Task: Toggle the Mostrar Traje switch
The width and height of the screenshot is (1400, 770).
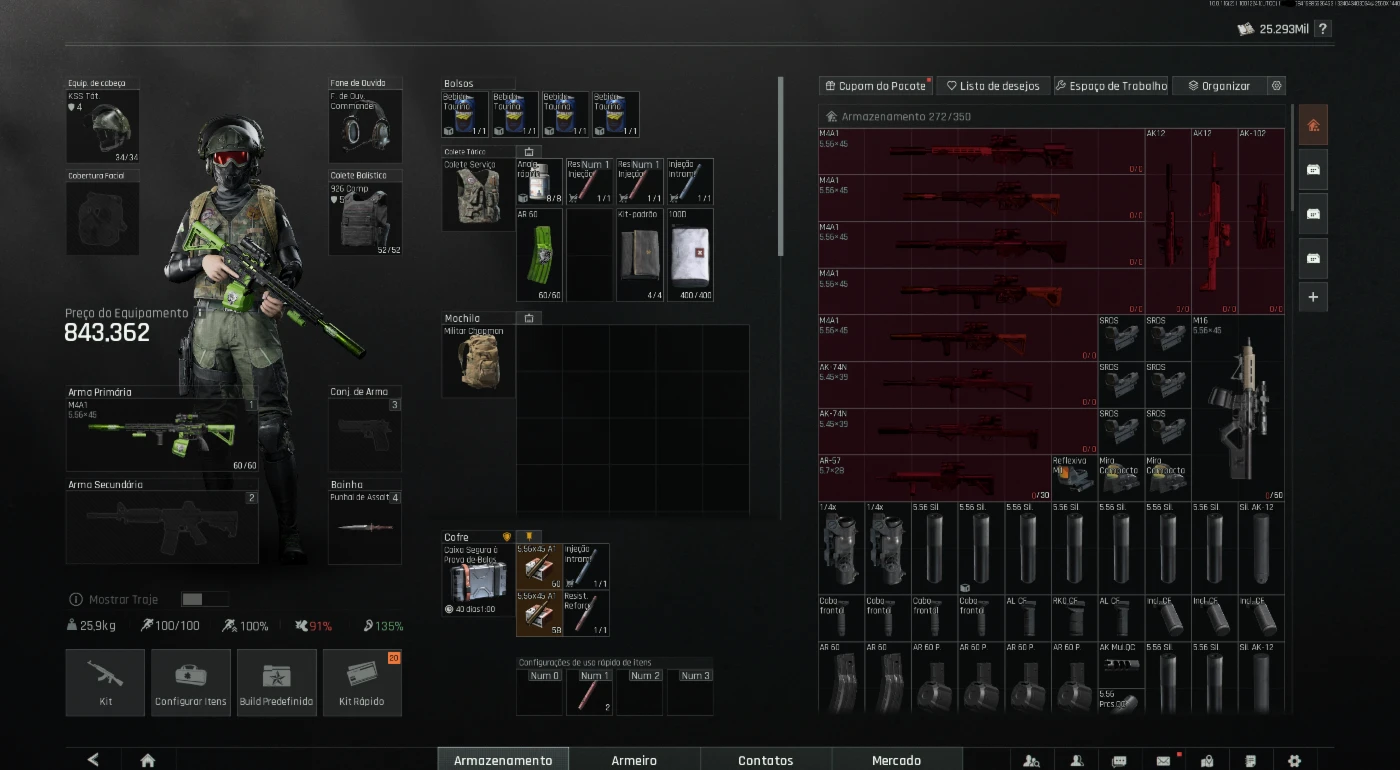Action: [x=205, y=599]
